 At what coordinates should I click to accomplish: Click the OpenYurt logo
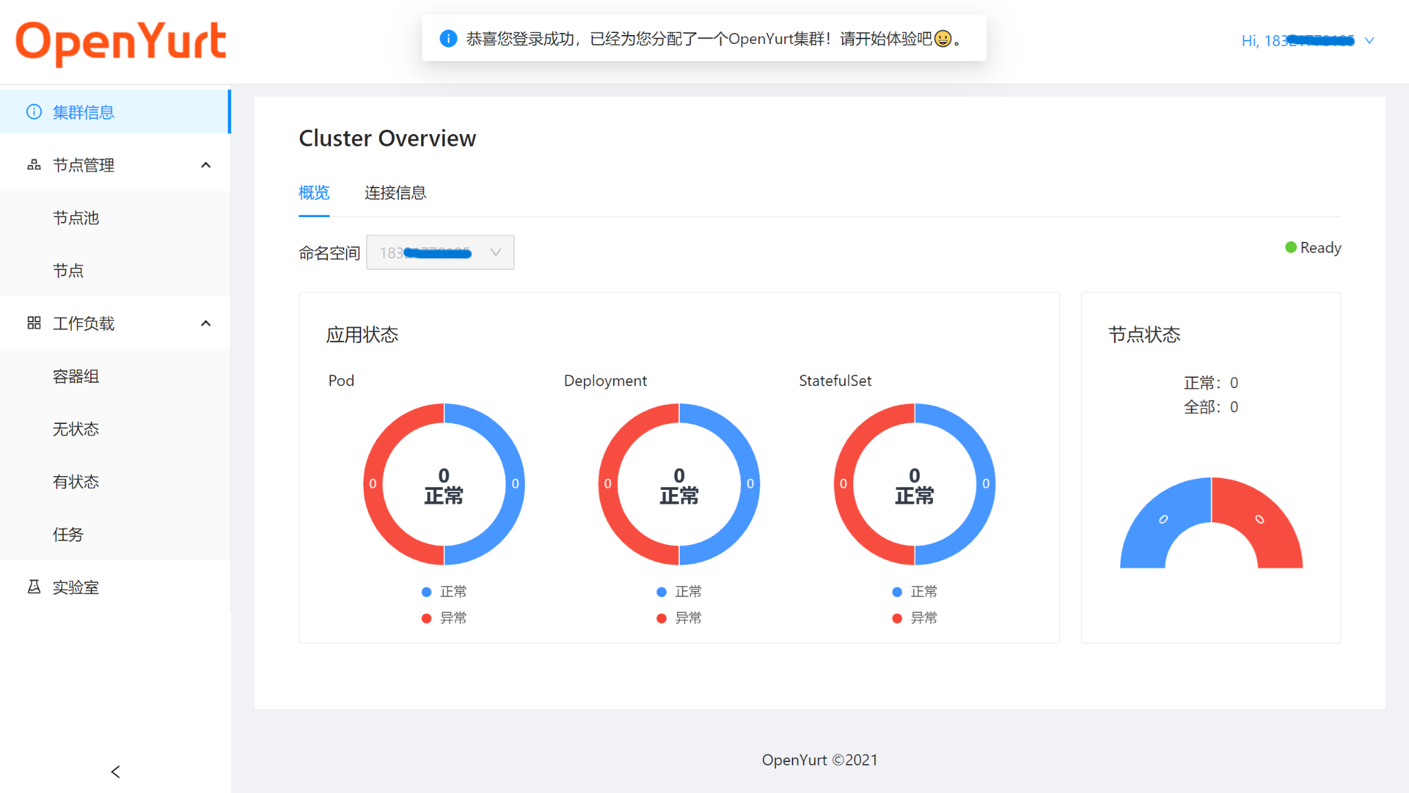121,43
